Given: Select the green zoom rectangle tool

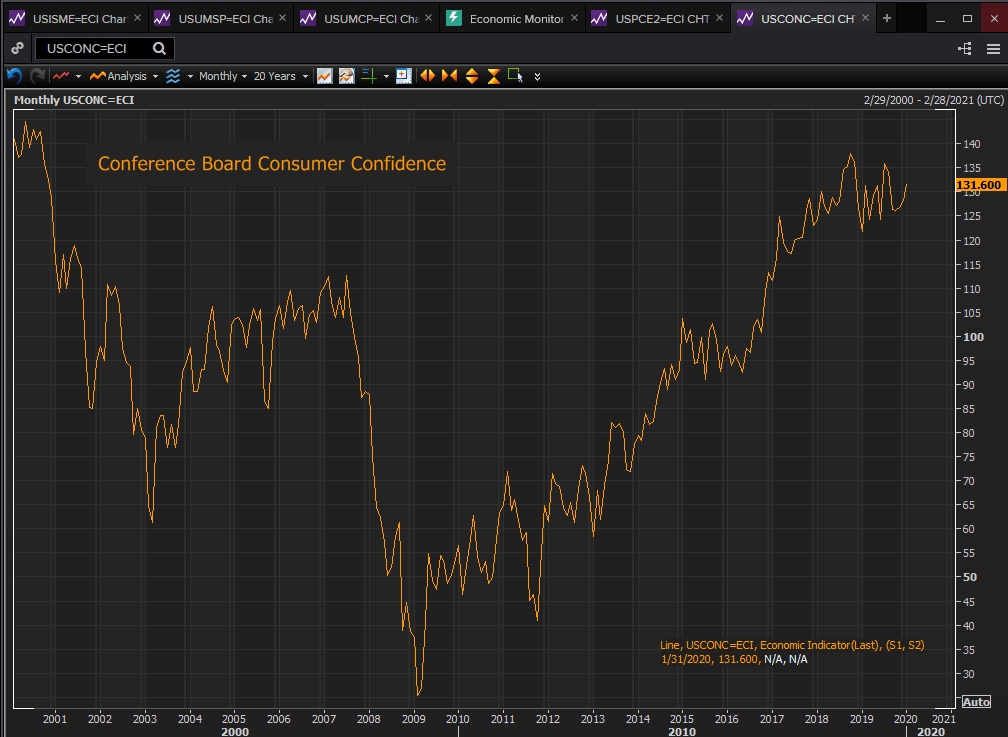Looking at the screenshot, I should click(516, 76).
